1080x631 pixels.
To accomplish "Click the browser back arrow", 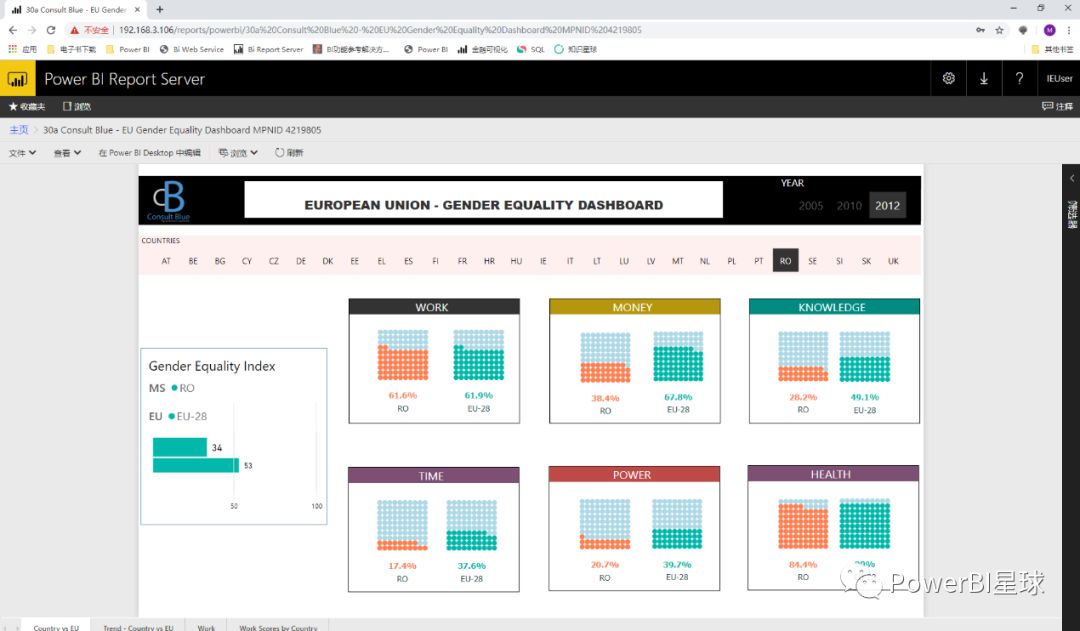I will [12, 30].
